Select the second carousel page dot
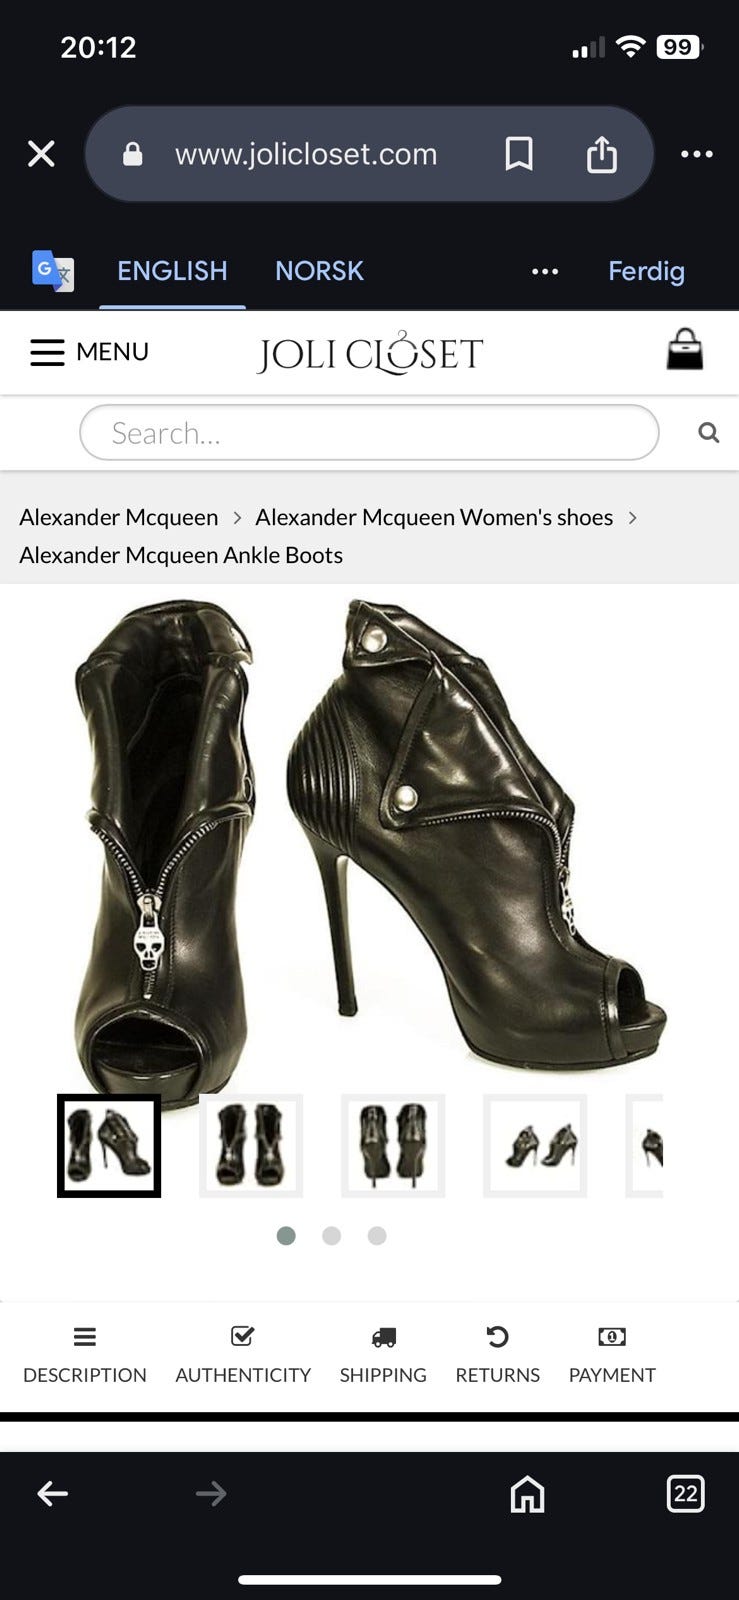Viewport: 739px width, 1600px height. coord(332,1236)
